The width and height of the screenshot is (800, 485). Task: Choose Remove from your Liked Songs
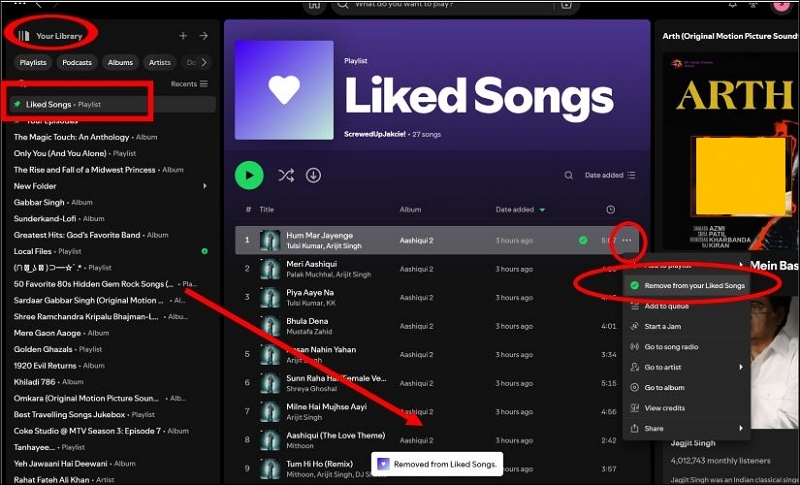pyautogui.click(x=687, y=286)
